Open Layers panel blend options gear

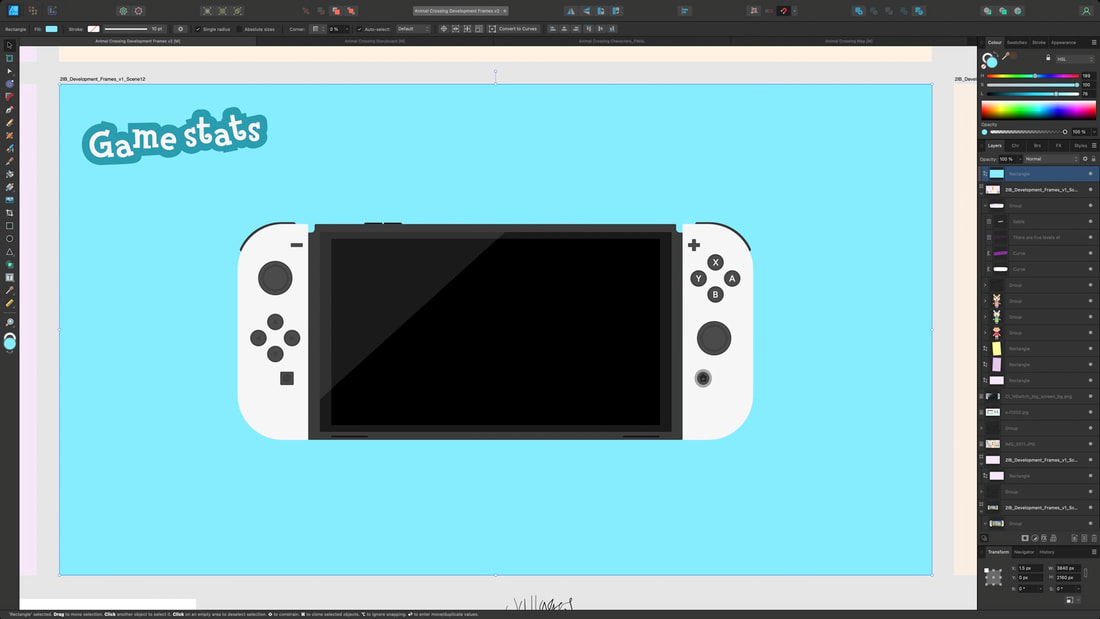click(1085, 159)
